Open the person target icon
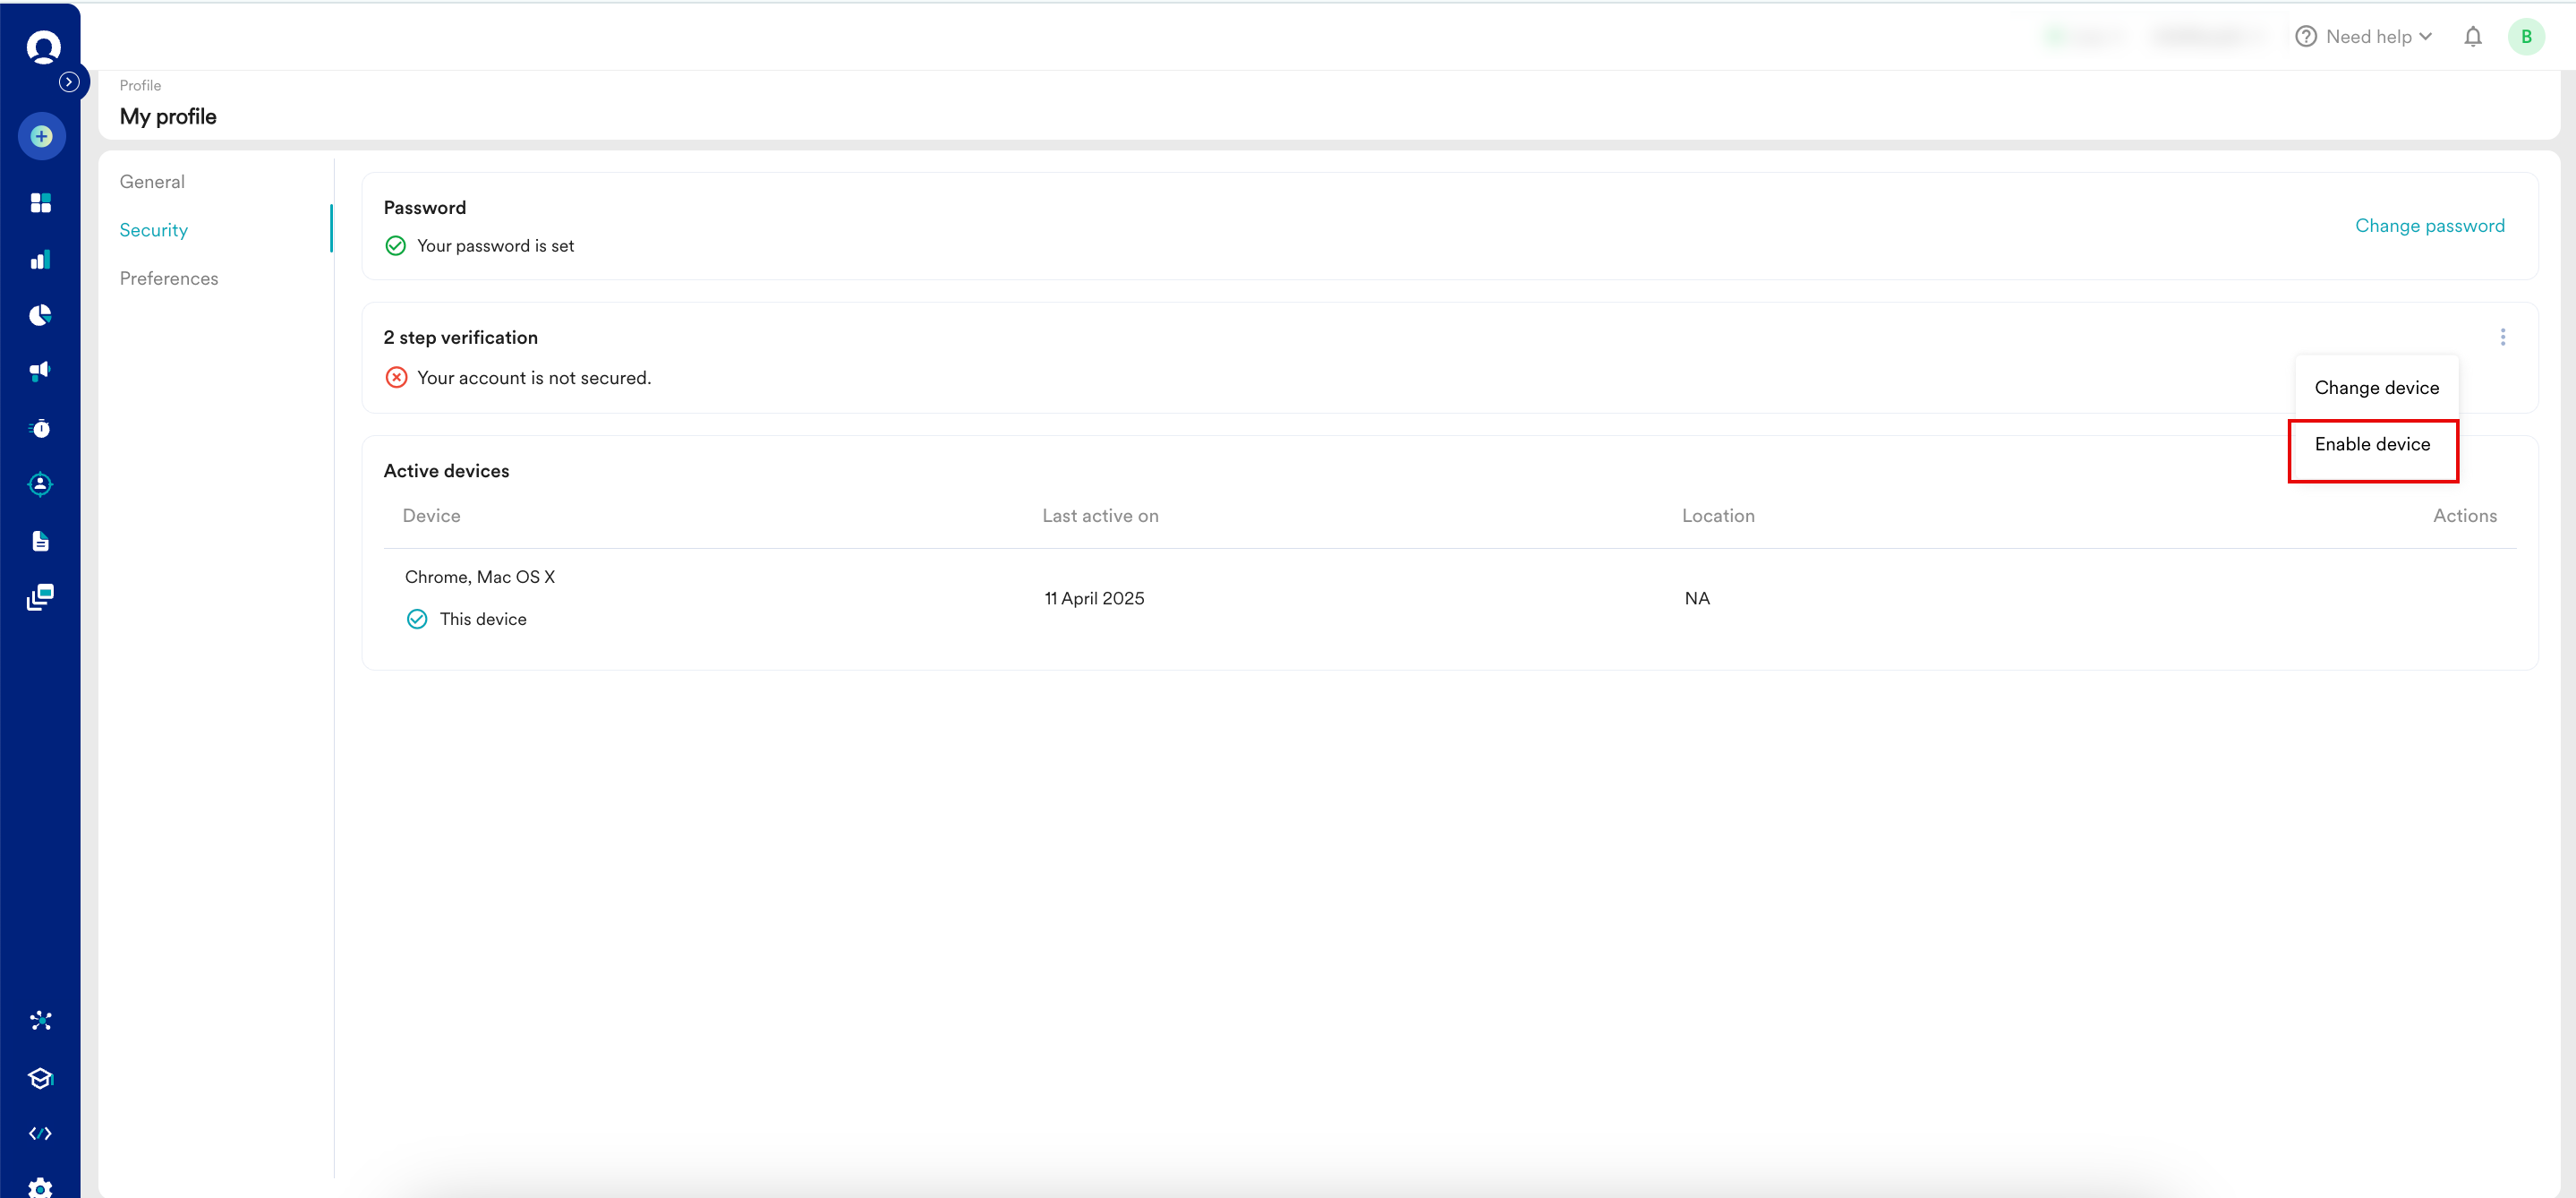The image size is (2576, 1198). (x=40, y=484)
